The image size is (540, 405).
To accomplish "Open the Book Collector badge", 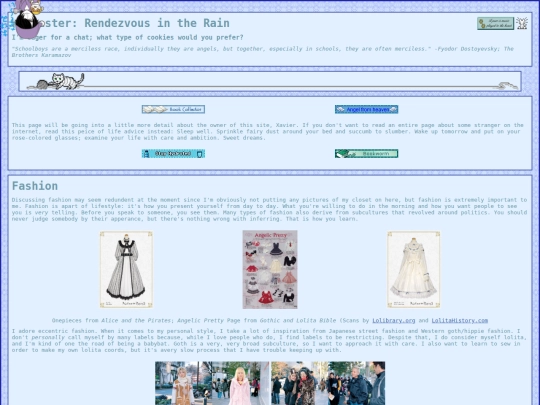I will point(173,109).
